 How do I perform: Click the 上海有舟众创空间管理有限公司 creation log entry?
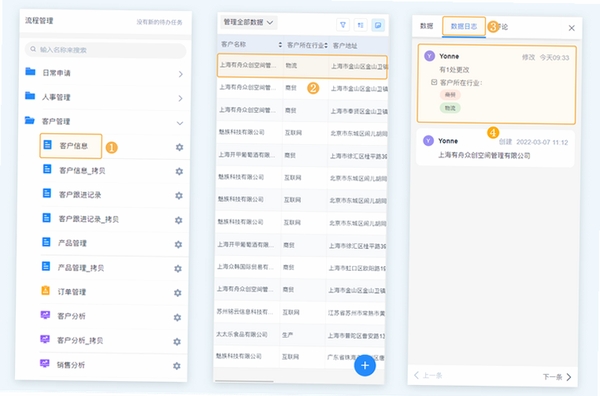(x=495, y=148)
